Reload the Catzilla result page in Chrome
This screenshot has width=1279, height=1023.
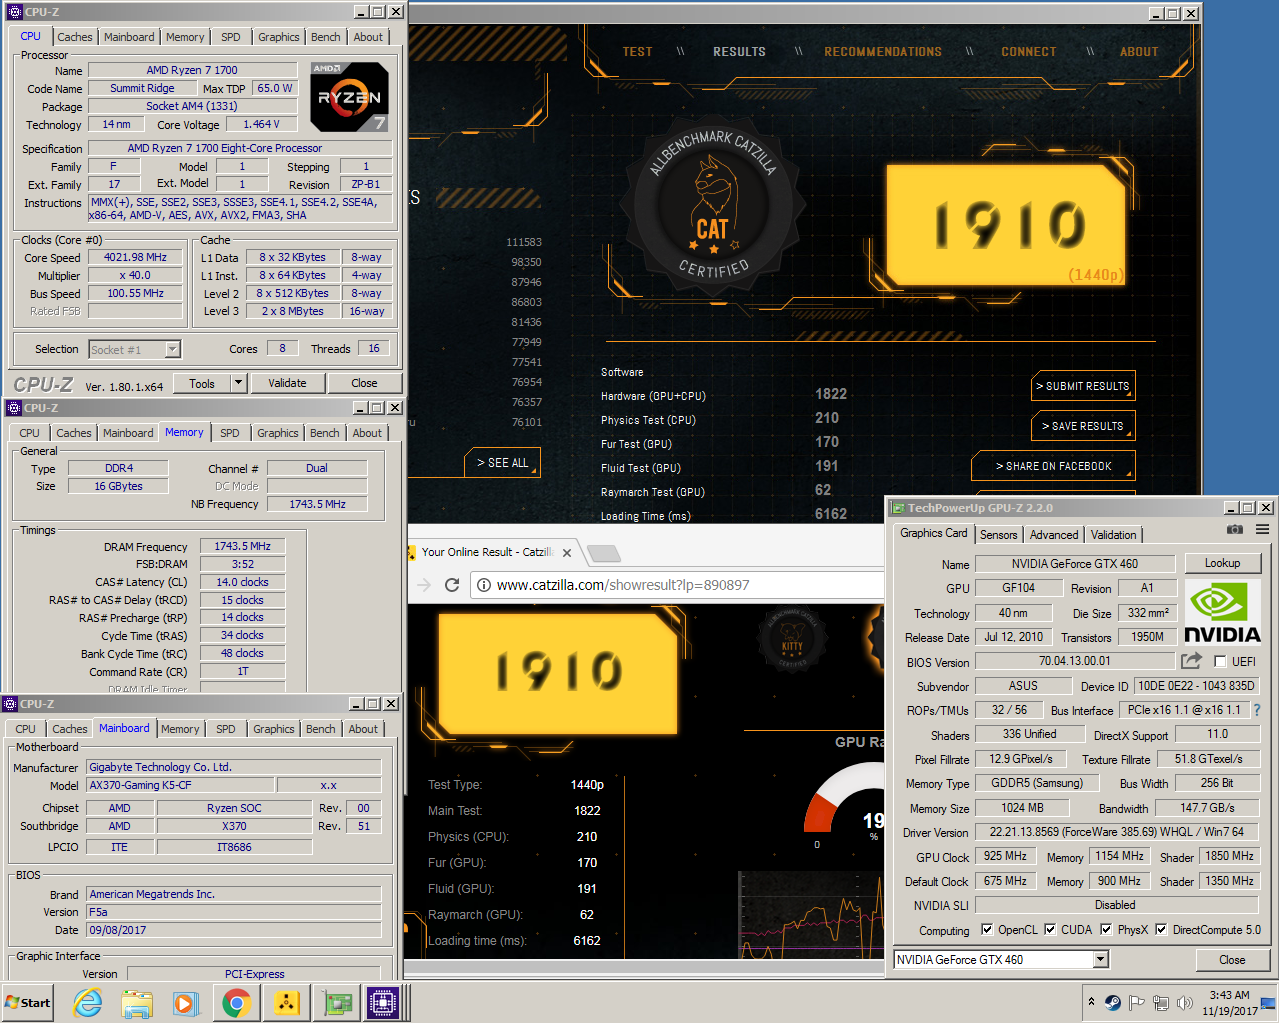(452, 585)
